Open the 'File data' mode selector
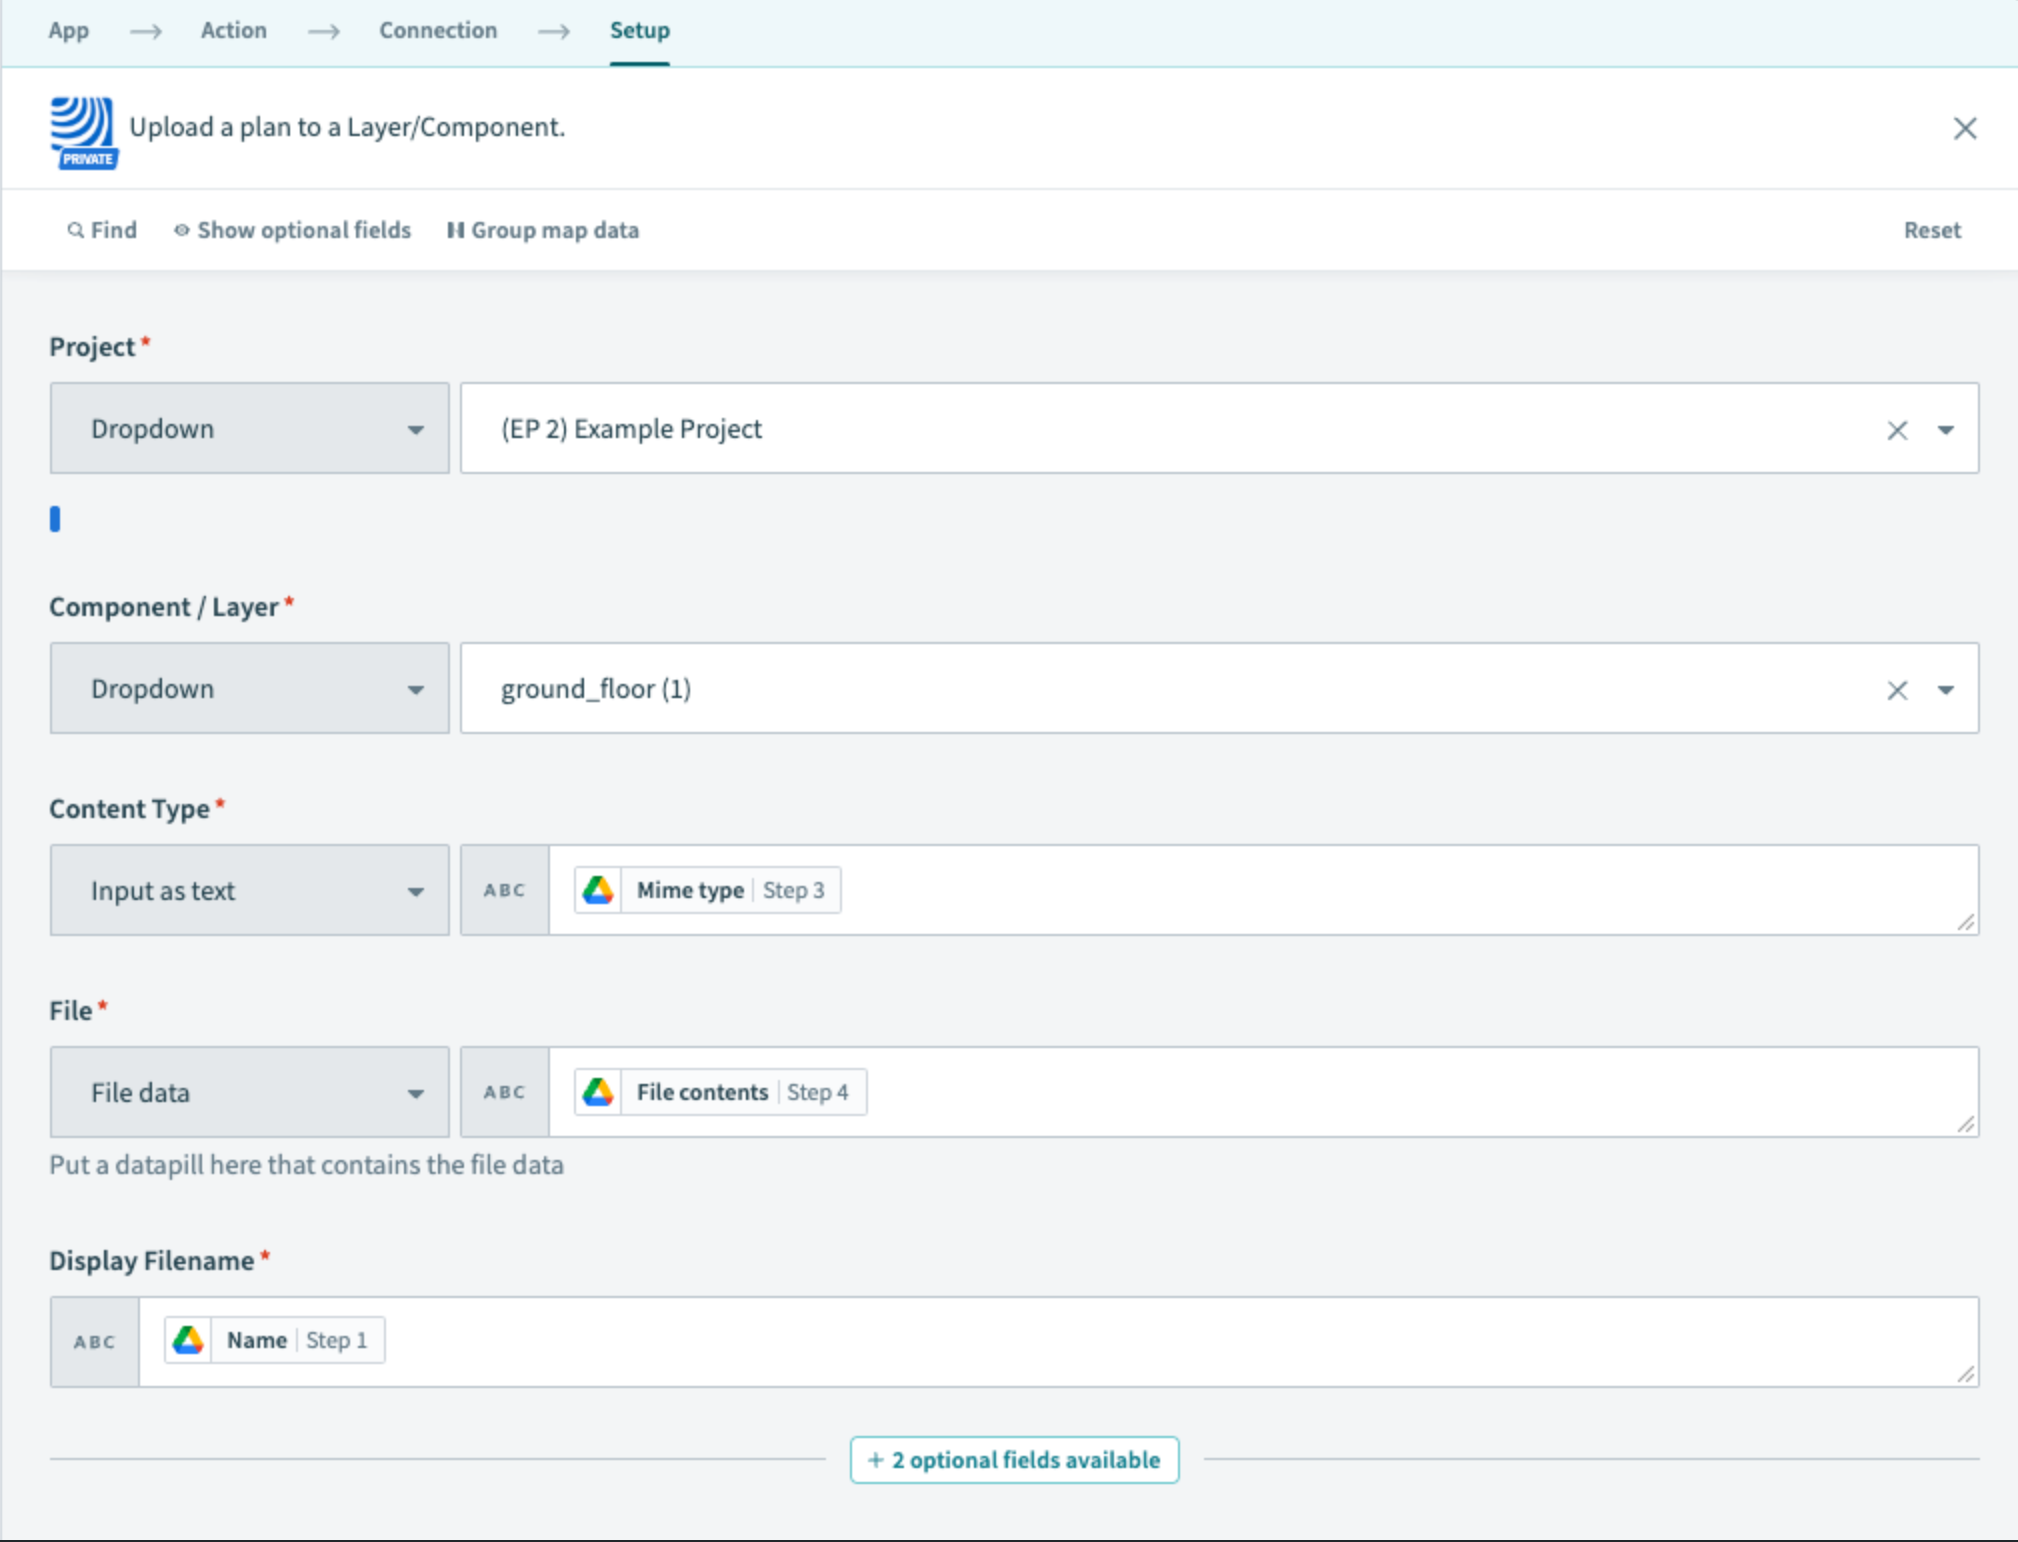 point(250,1093)
